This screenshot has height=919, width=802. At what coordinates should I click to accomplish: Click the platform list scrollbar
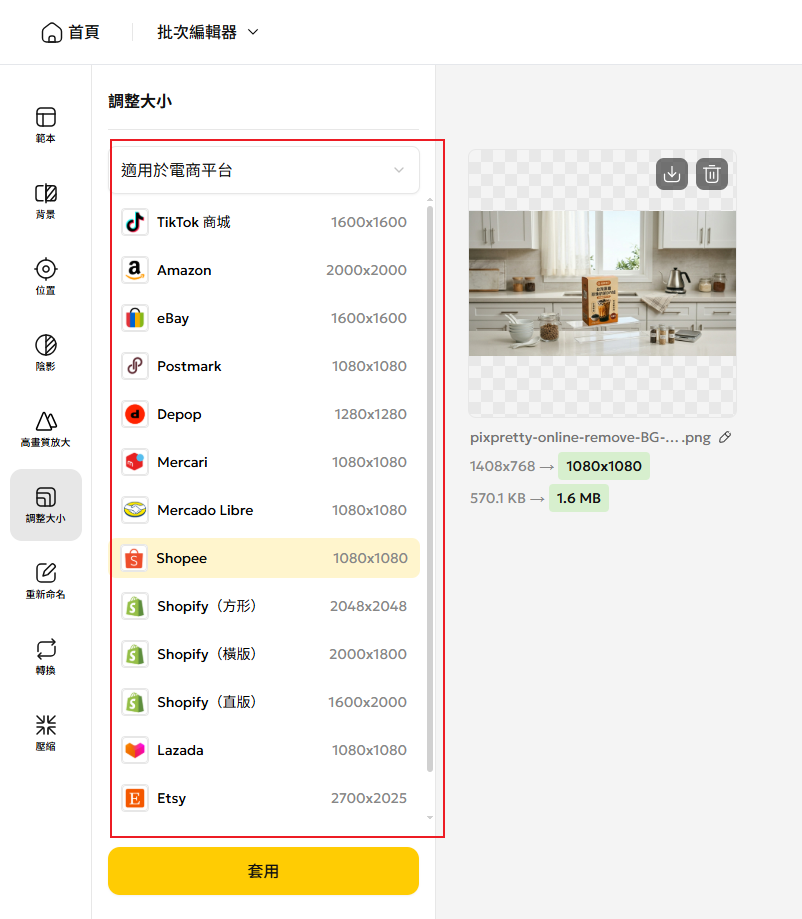pos(430,488)
